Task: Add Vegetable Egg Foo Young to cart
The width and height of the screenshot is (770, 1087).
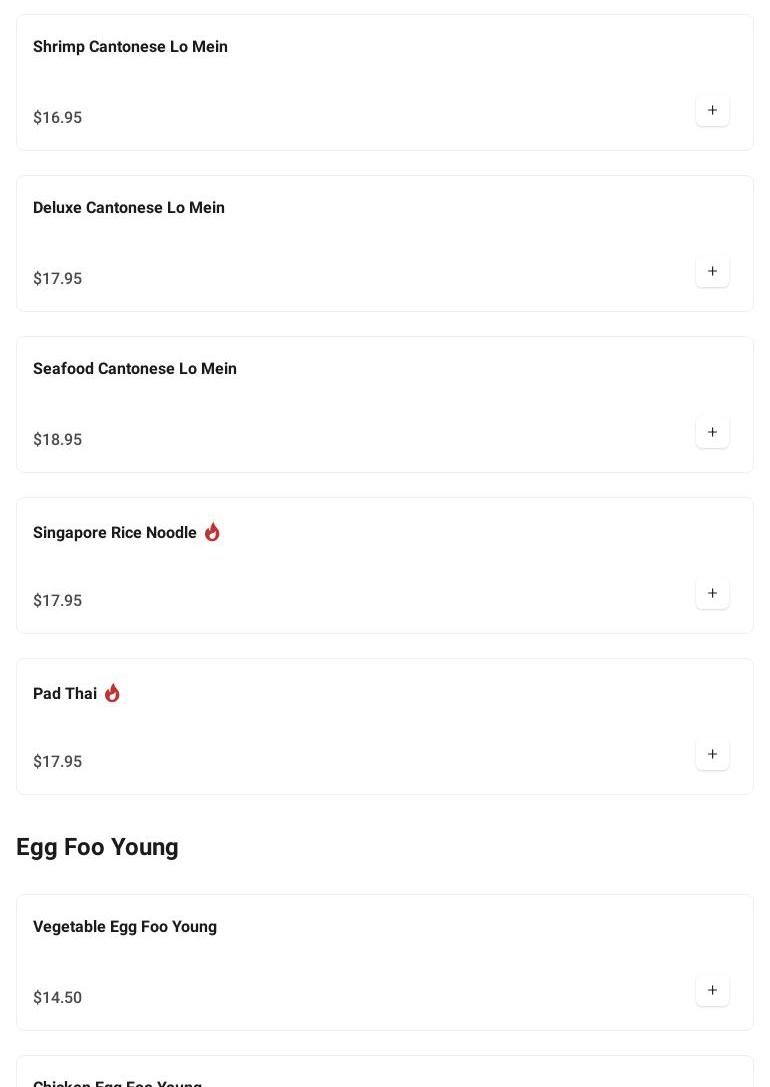Action: tap(712, 990)
